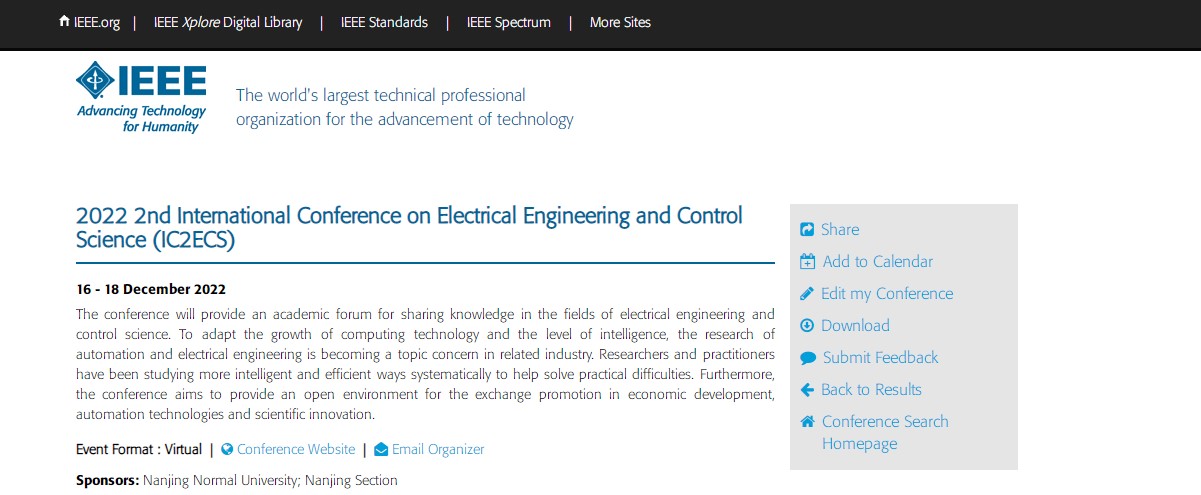The width and height of the screenshot is (1201, 495).
Task: Click the Submit Feedback speech bubble icon
Action: pyautogui.click(x=808, y=358)
